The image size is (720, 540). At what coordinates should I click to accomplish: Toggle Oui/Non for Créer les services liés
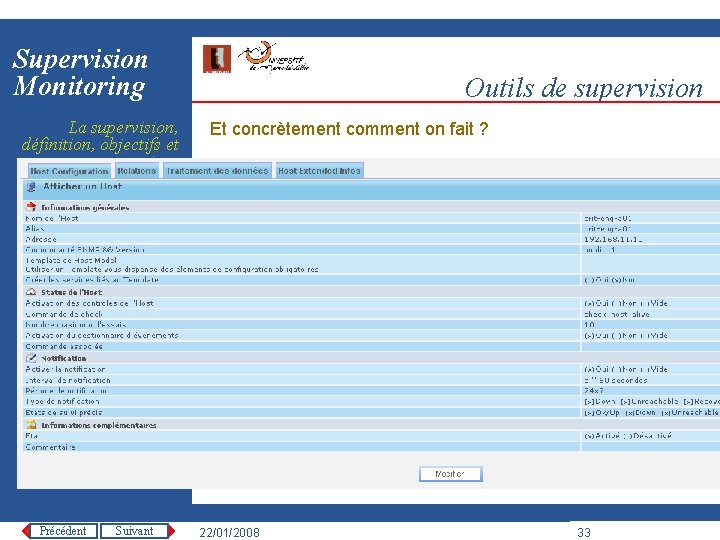[609, 280]
